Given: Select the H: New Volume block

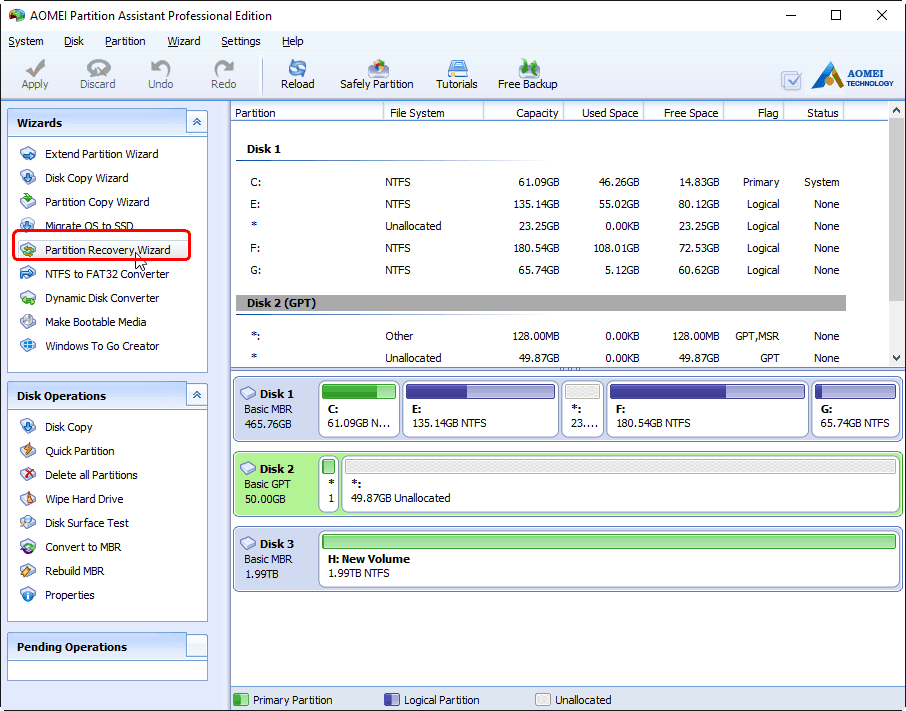Looking at the screenshot, I should [609, 559].
